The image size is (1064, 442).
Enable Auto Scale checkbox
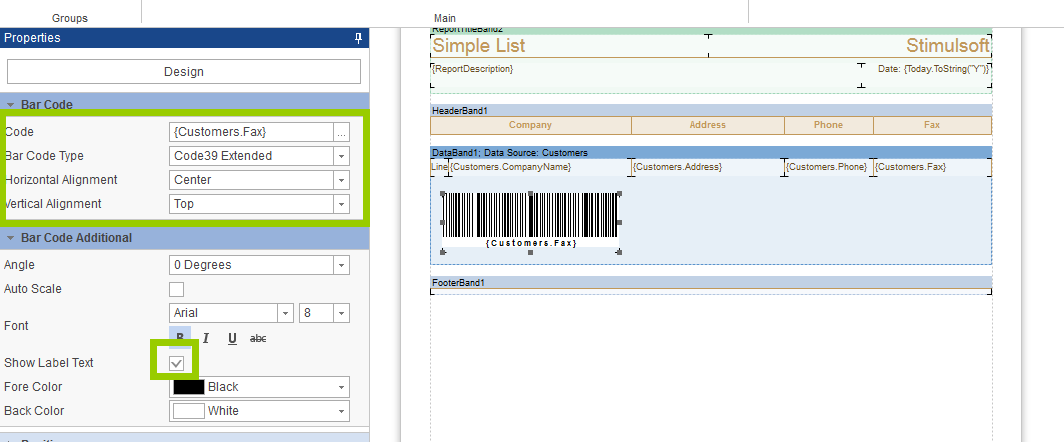click(176, 289)
